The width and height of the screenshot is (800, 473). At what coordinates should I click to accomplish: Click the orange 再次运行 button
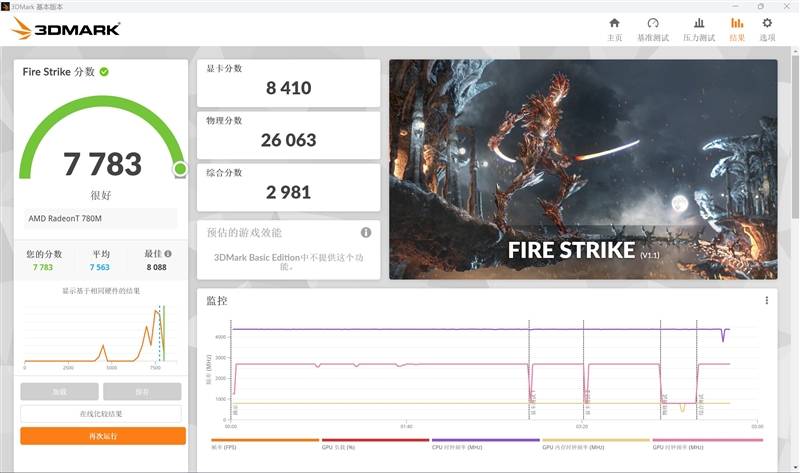(x=103, y=436)
